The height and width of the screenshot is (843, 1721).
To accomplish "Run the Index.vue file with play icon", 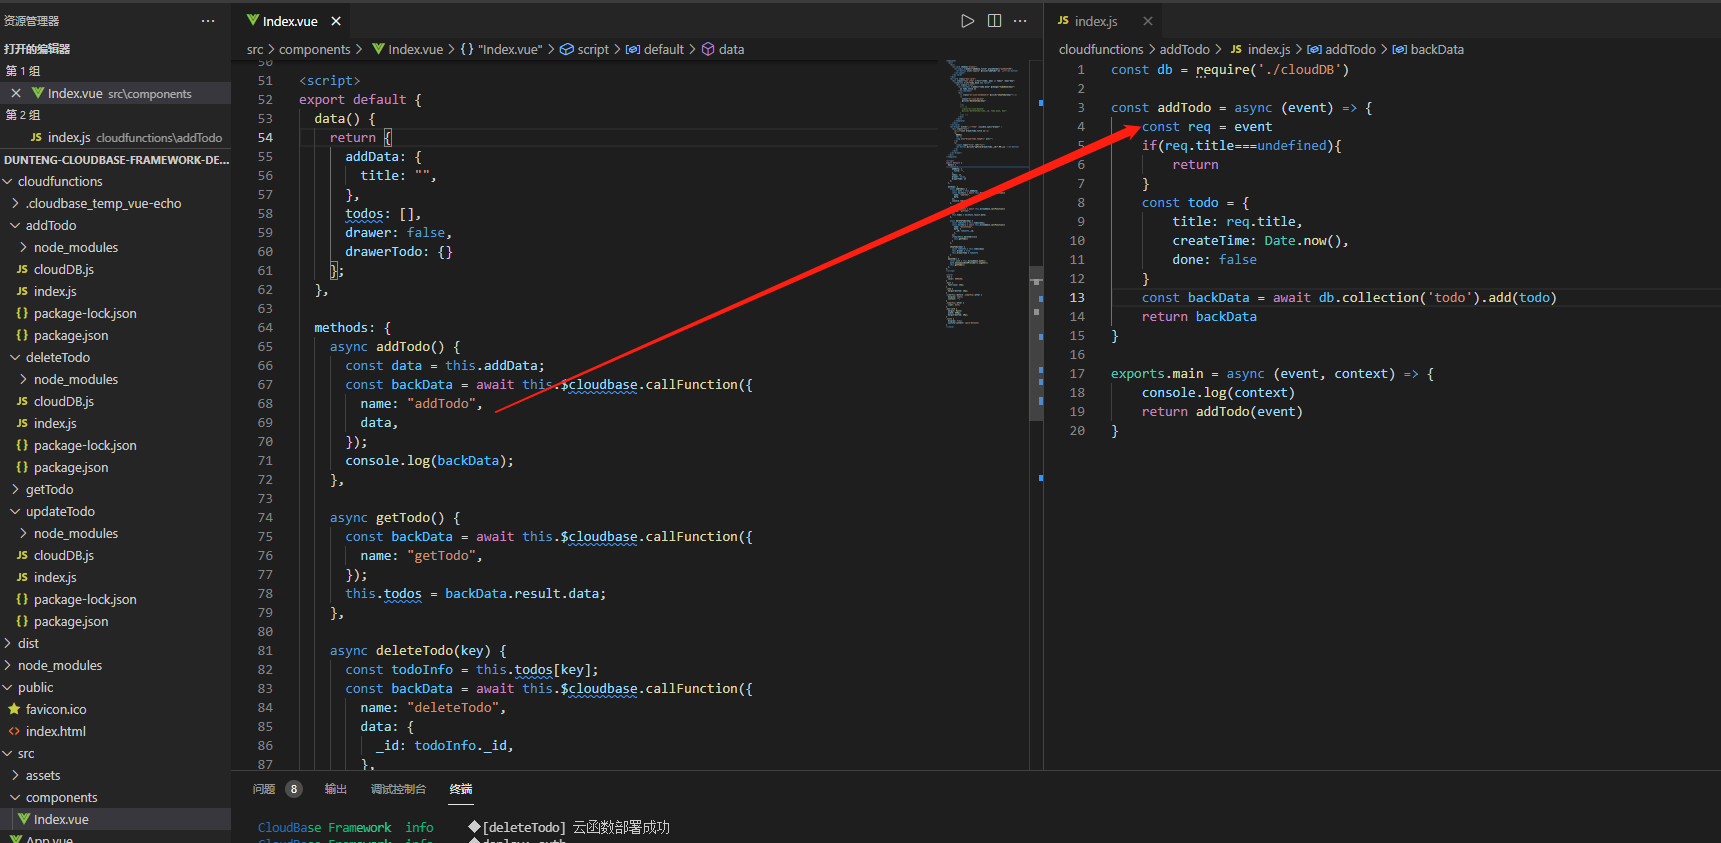I will [x=967, y=21].
